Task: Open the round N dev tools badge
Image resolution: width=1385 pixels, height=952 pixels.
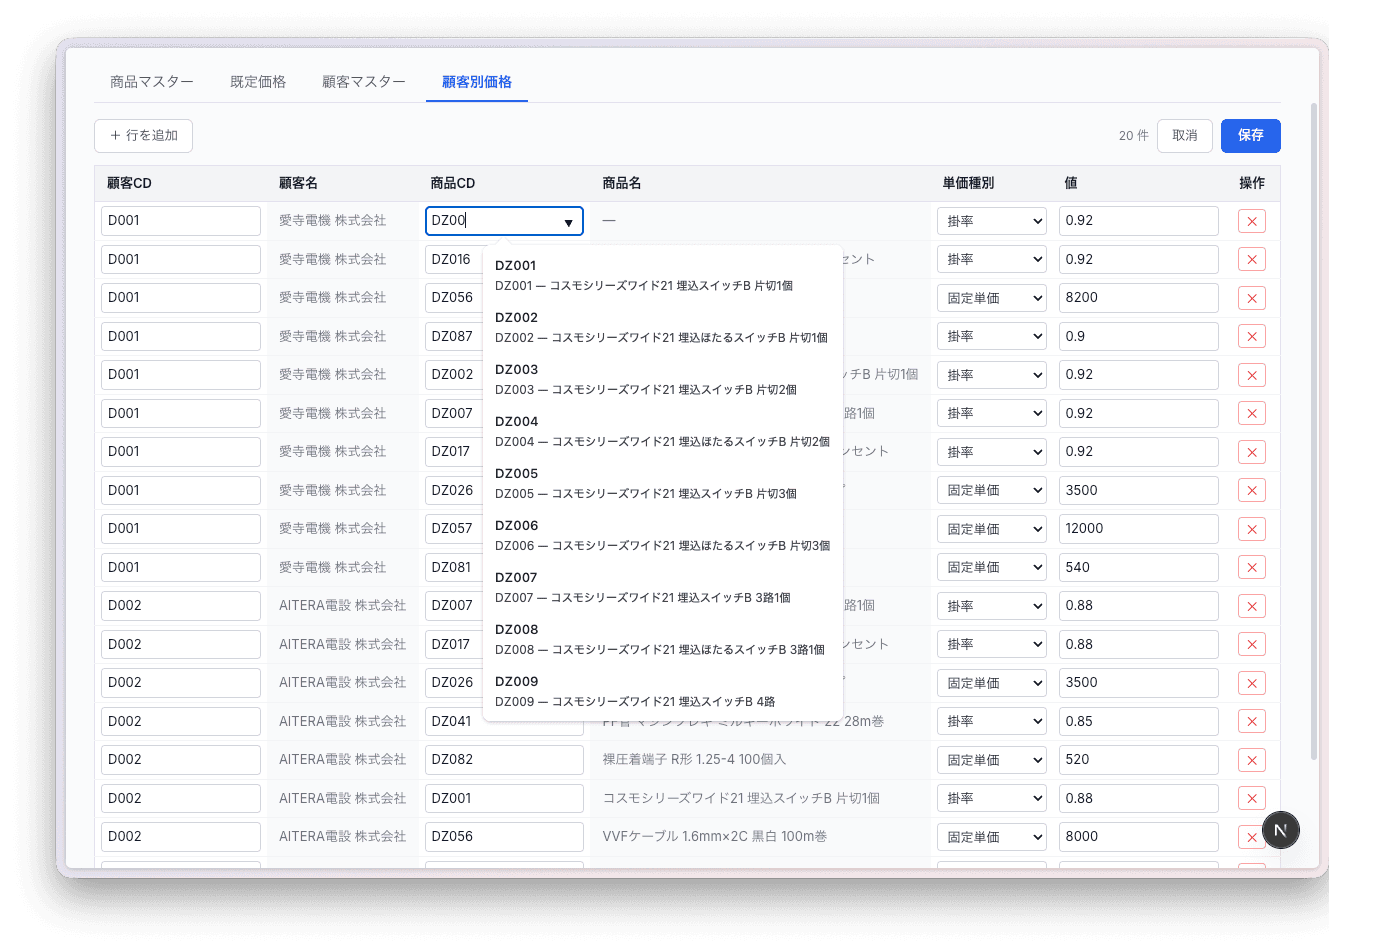Action: [x=1280, y=830]
